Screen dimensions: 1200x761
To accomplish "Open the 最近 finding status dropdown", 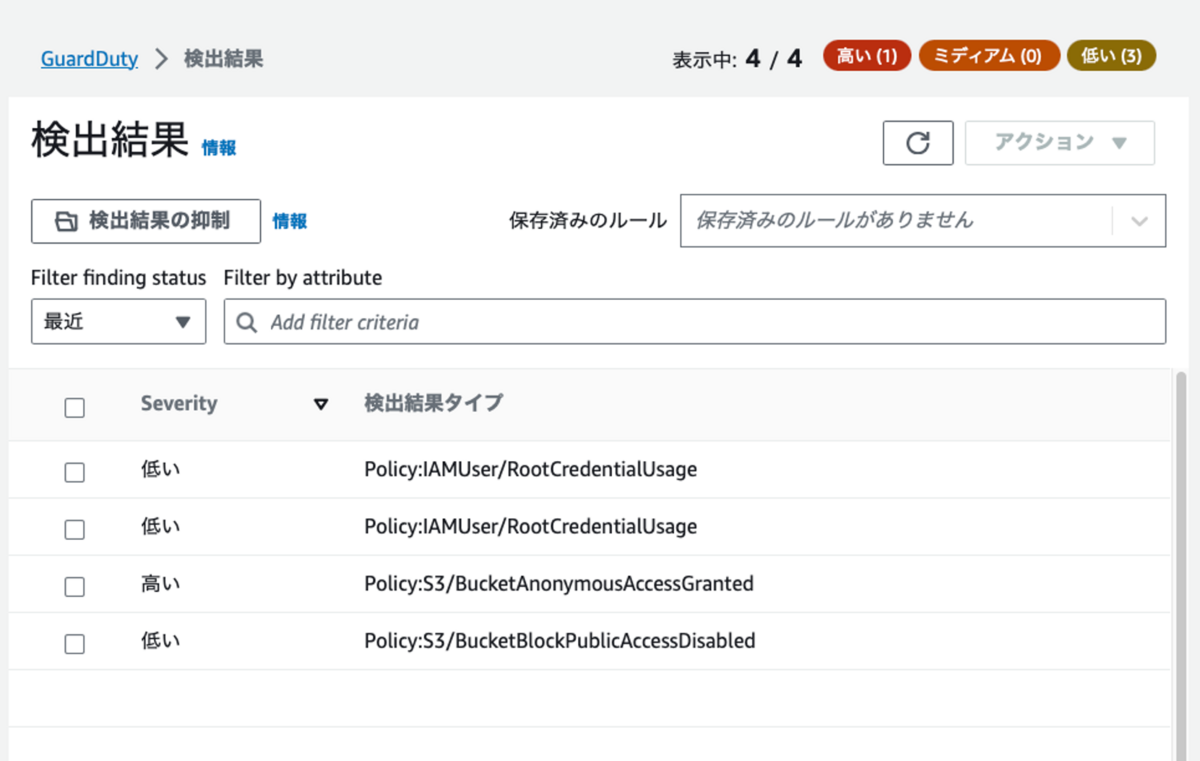I will [x=118, y=322].
